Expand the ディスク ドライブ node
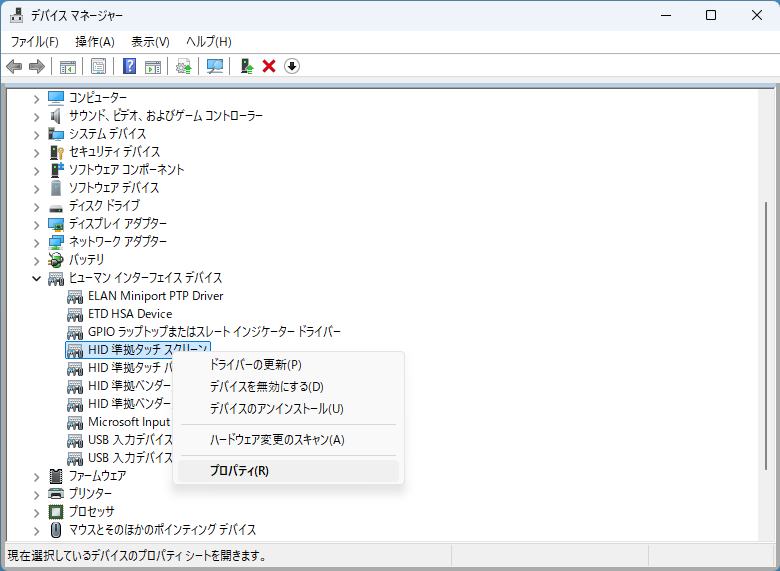This screenshot has height=571, width=780. (36, 206)
